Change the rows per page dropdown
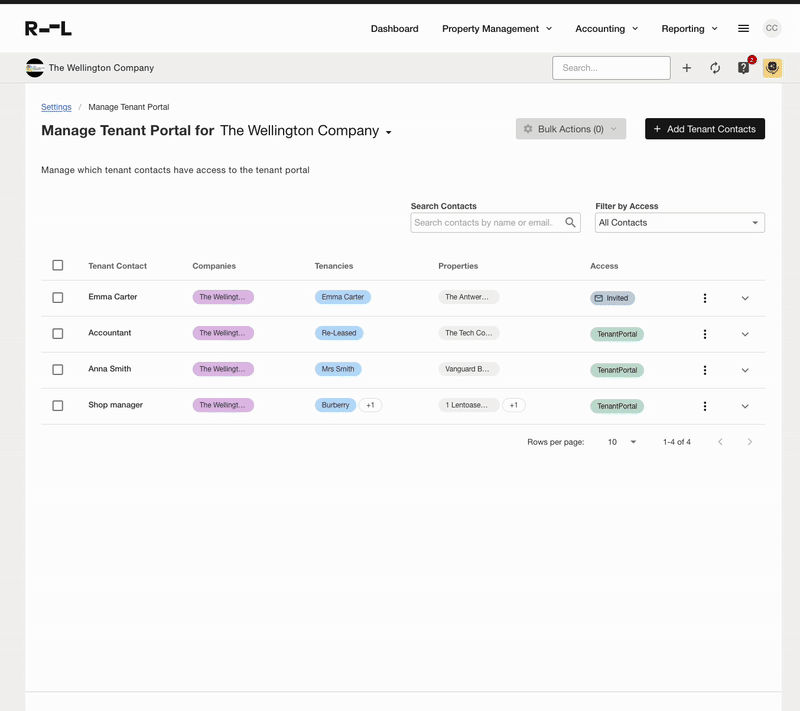 tap(621, 442)
